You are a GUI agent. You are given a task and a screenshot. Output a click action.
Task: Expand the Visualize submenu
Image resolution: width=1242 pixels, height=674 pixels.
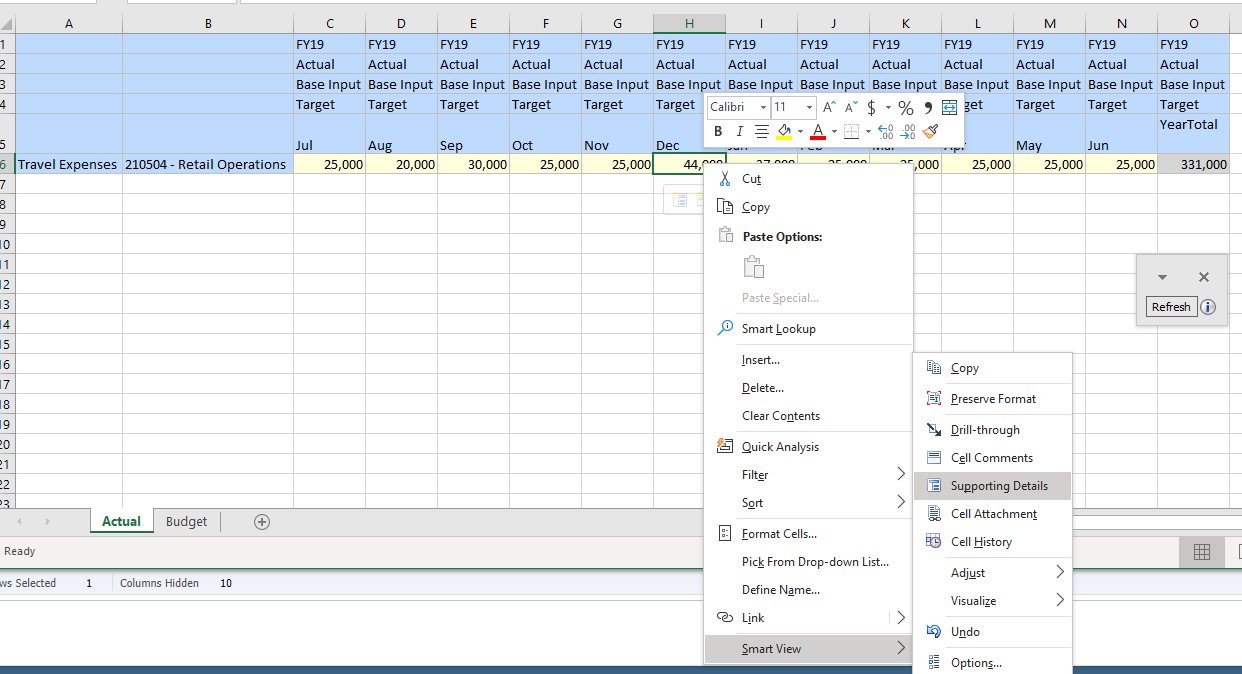[992, 601]
